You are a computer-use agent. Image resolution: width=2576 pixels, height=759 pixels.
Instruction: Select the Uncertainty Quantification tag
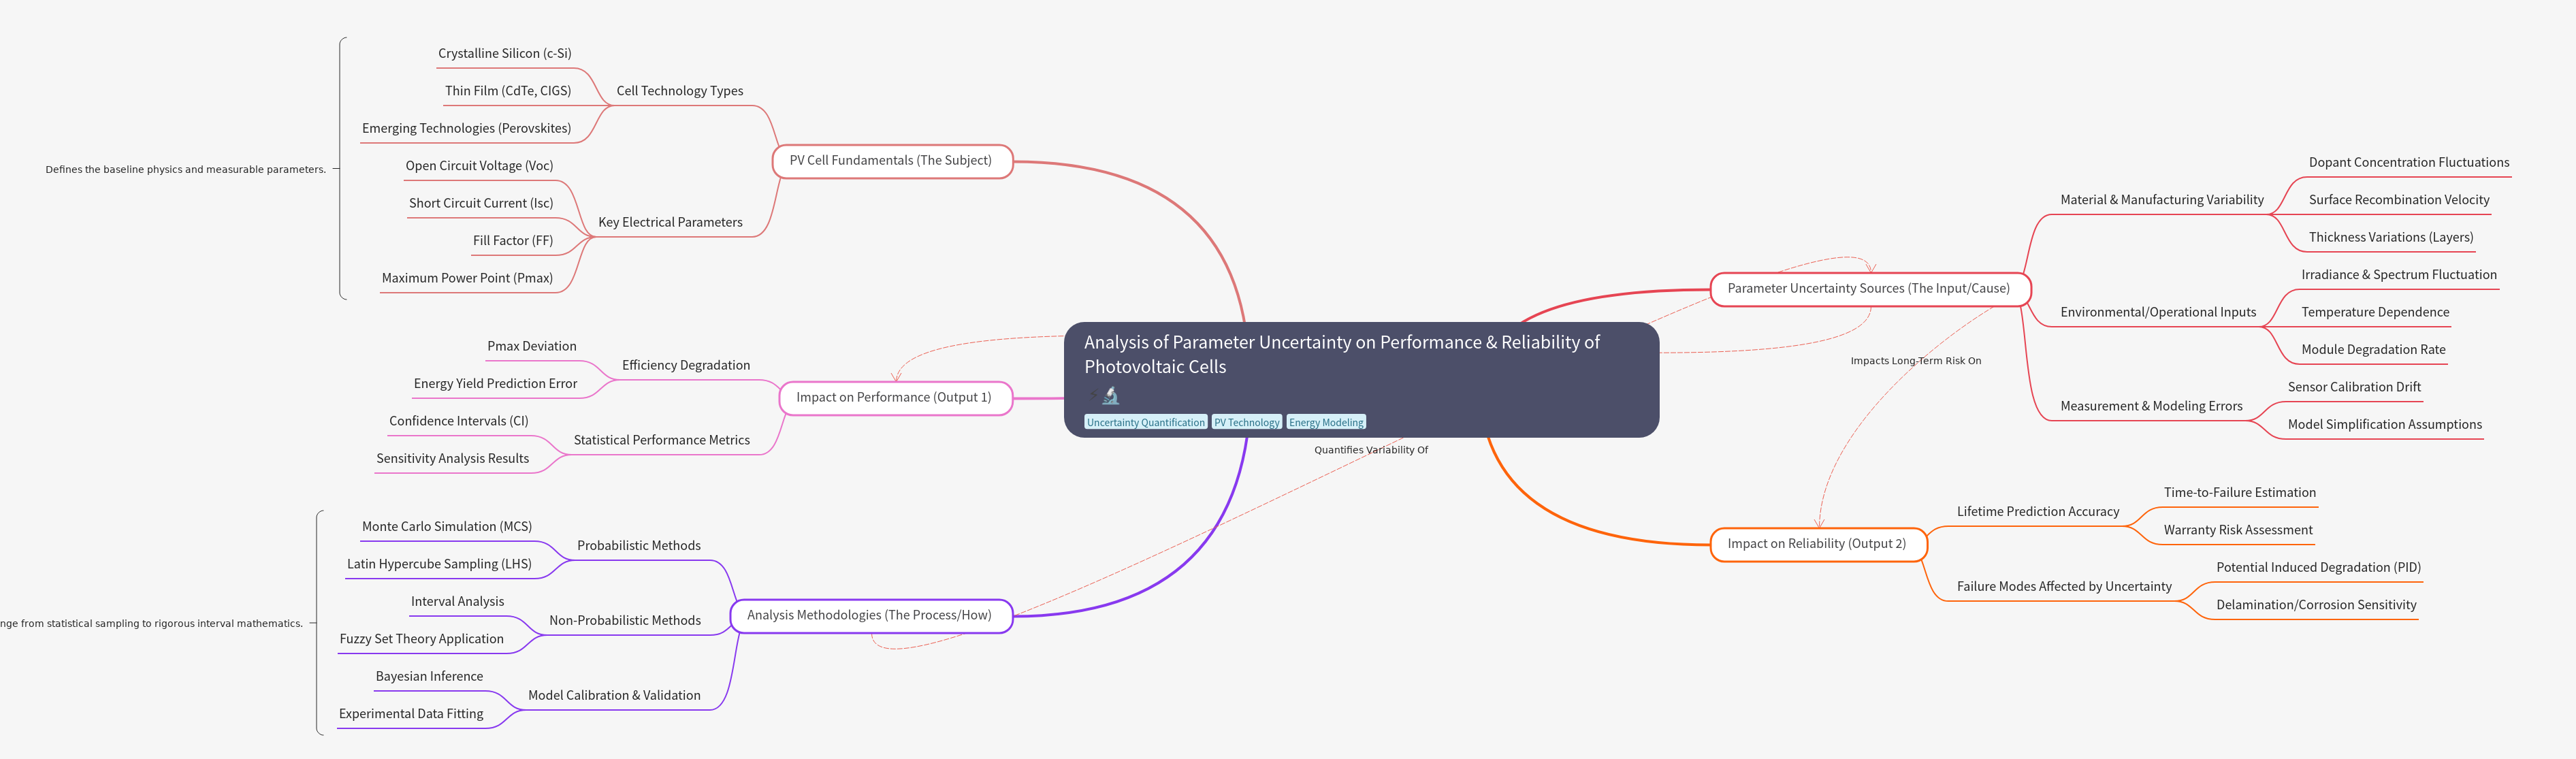(1145, 422)
